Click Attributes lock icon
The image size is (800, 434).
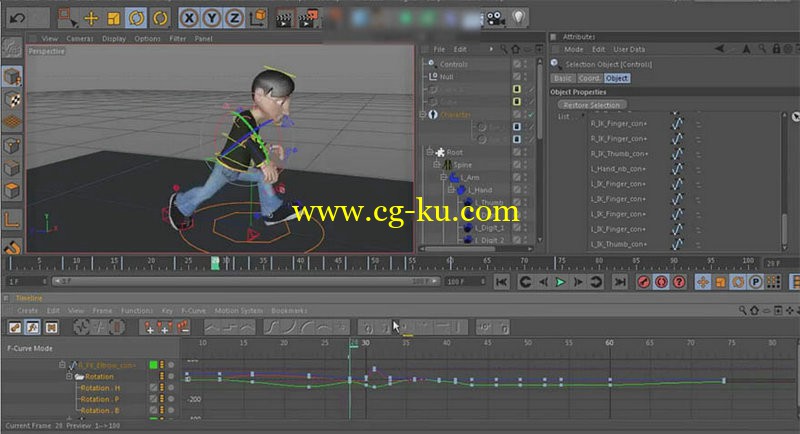[776, 49]
